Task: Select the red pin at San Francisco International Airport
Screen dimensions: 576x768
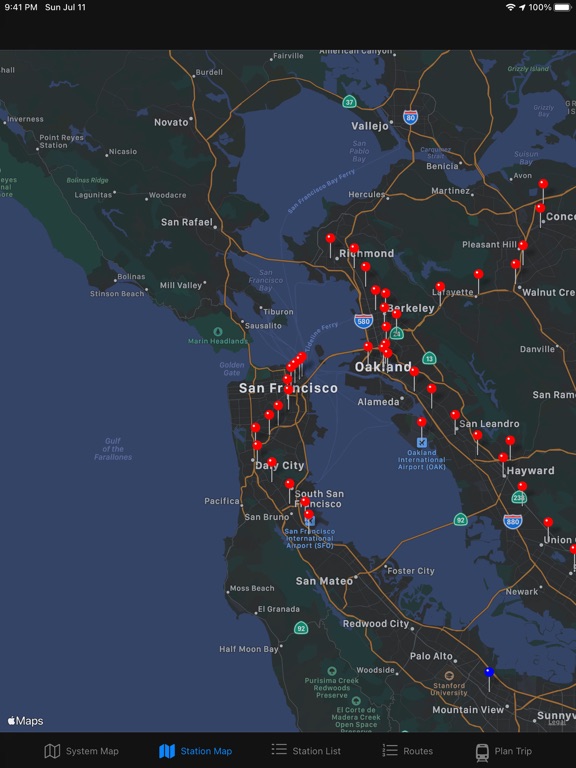Action: pos(309,514)
